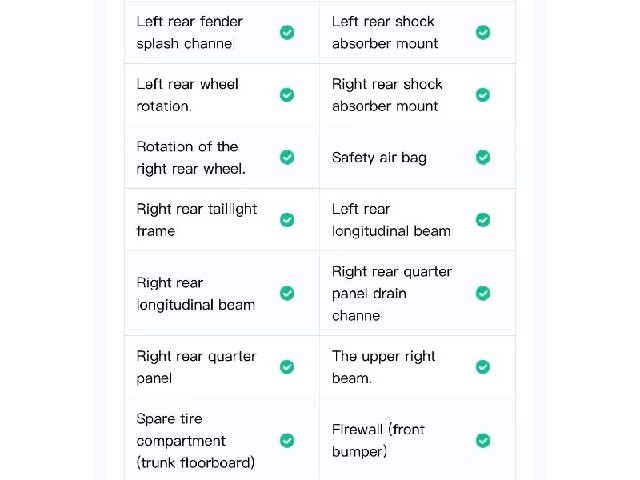The height and width of the screenshot is (480, 640).
Task: Click green check for Left rear longitudinal beam
Action: tap(483, 220)
